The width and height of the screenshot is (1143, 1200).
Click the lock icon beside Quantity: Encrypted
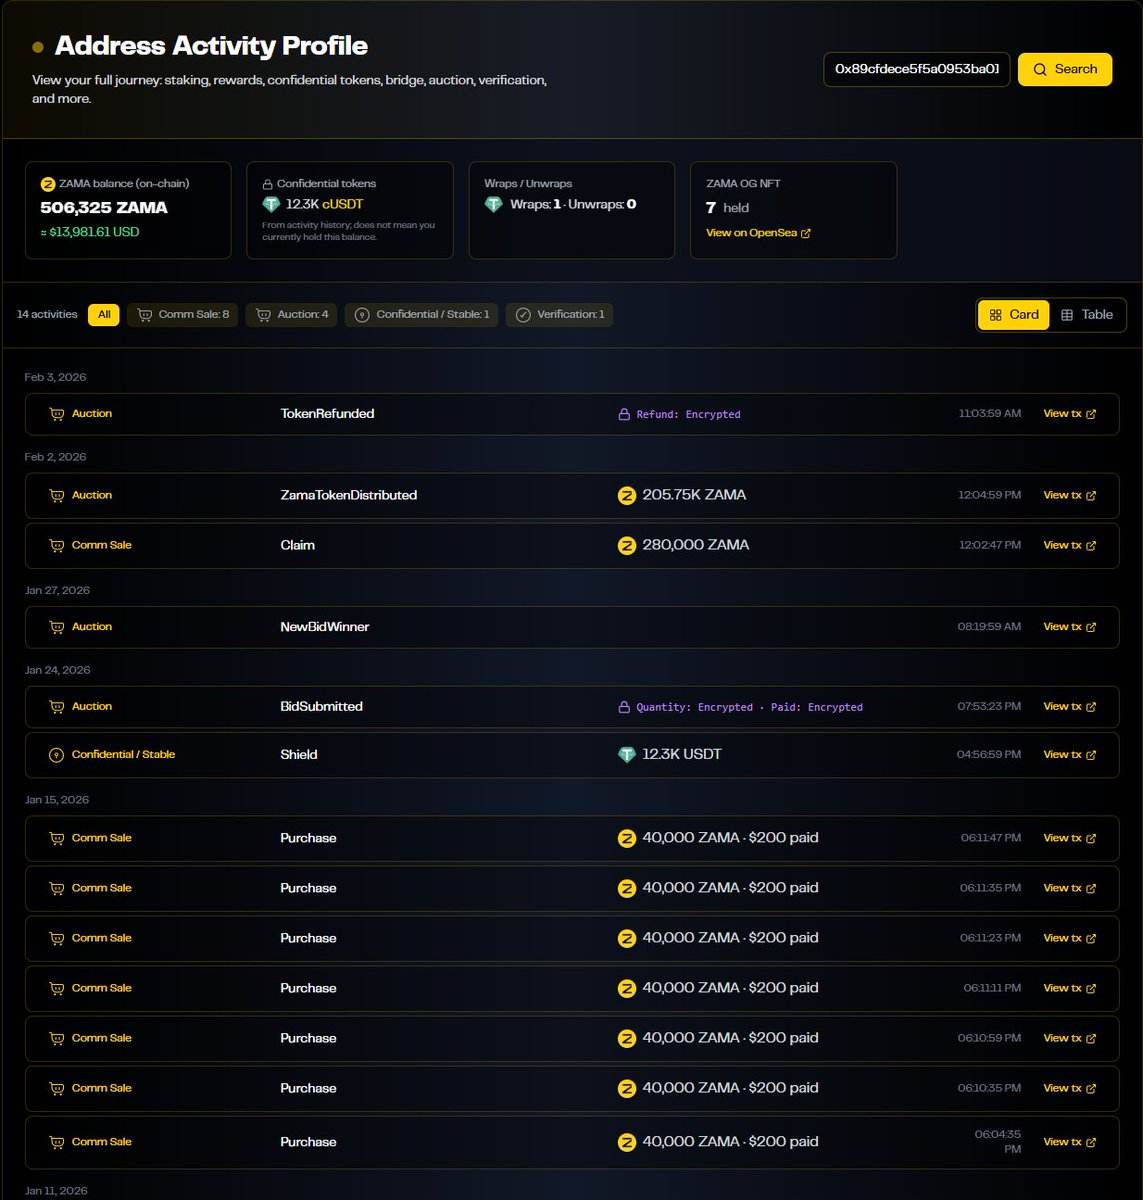tap(624, 707)
